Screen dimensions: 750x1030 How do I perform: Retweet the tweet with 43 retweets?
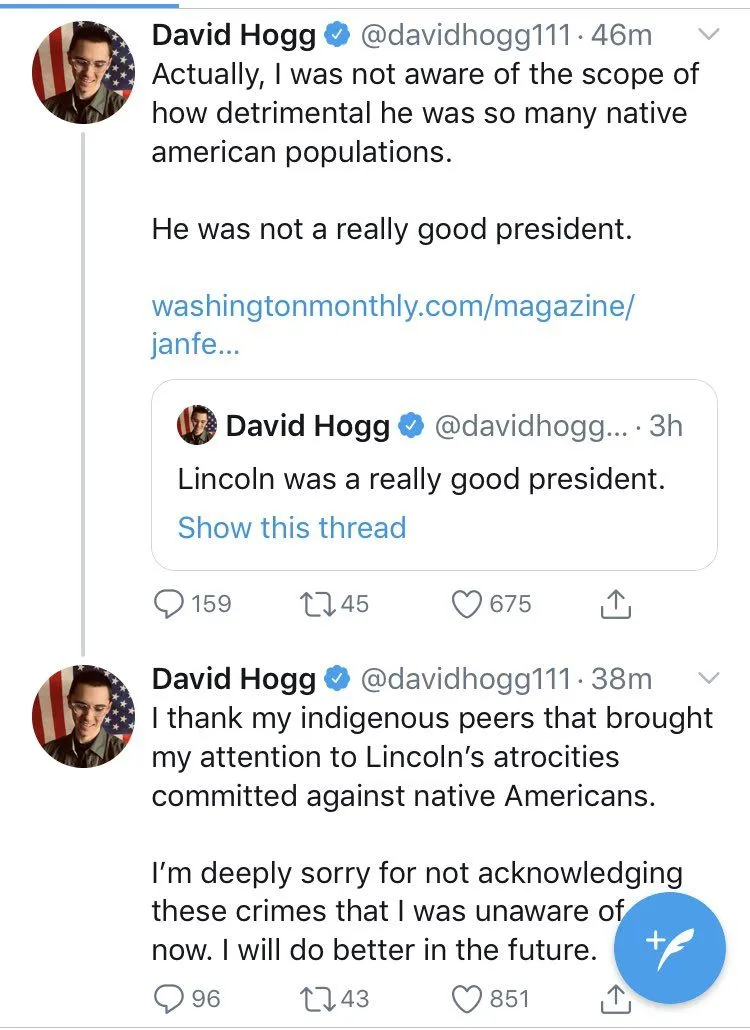(x=316, y=997)
